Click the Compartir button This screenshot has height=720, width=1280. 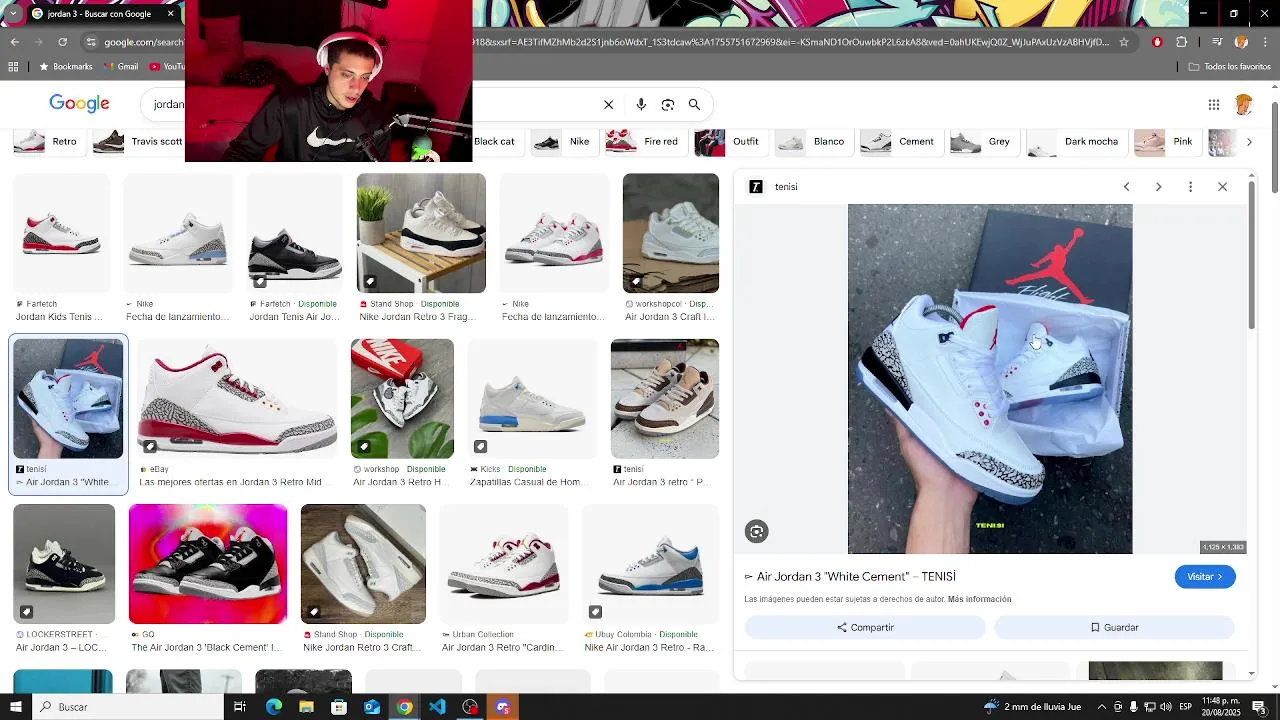(x=866, y=628)
